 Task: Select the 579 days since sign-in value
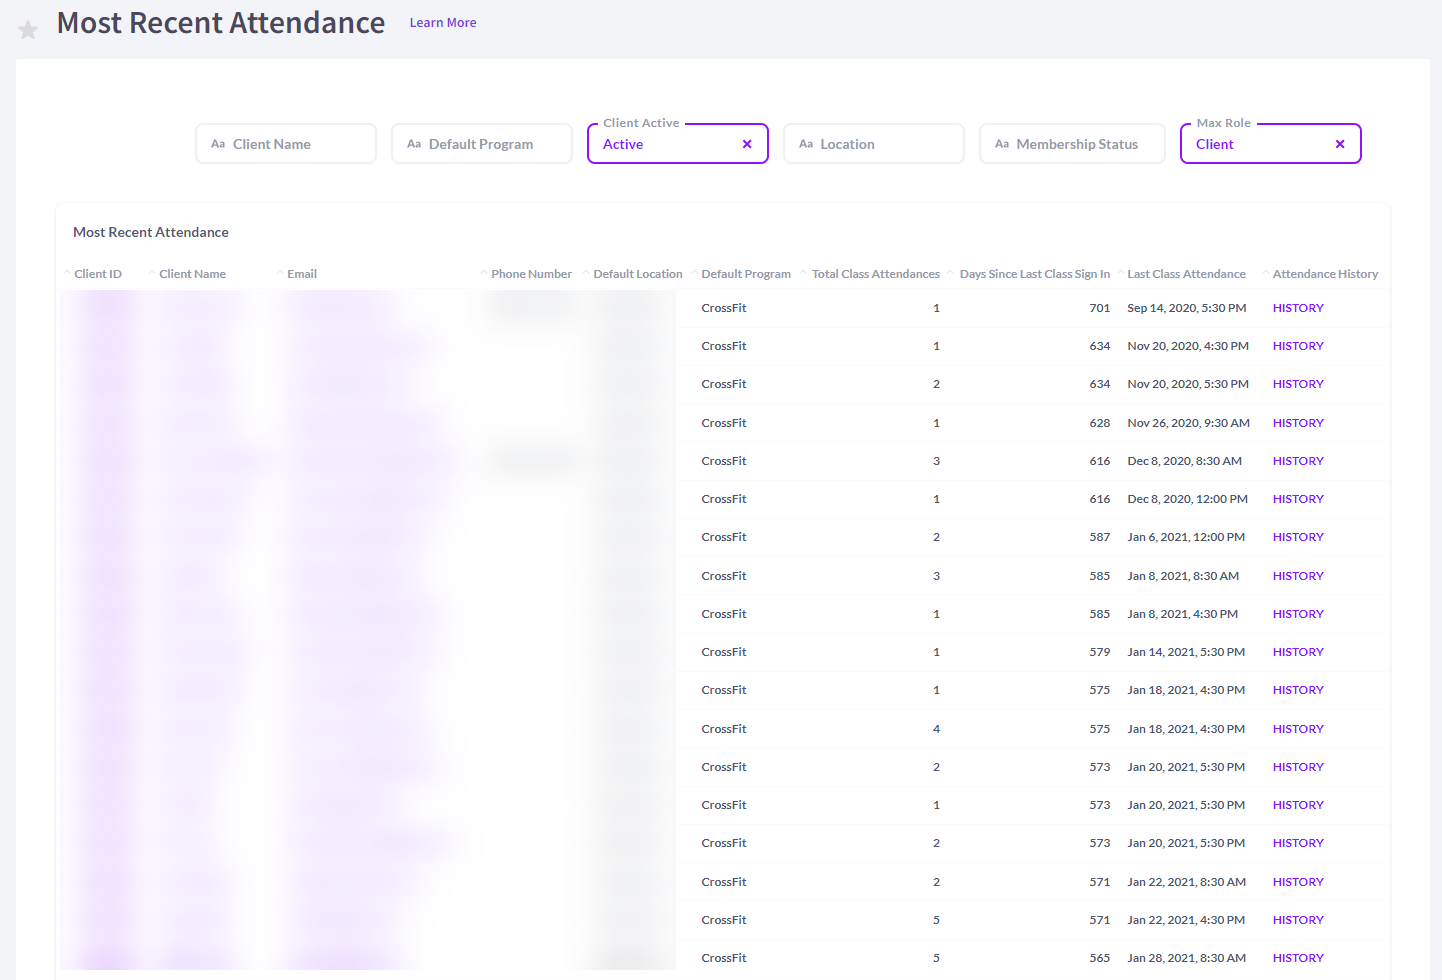[x=1100, y=652]
